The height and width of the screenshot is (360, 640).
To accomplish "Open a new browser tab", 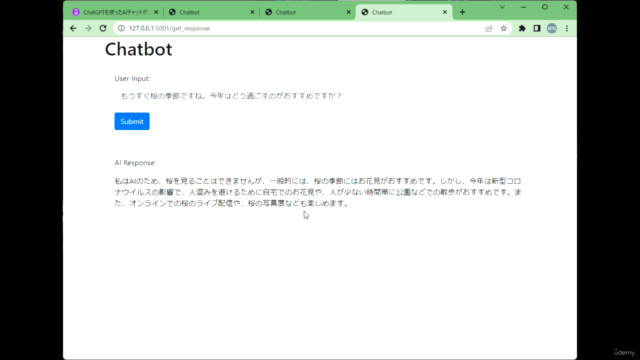I will pos(462,12).
